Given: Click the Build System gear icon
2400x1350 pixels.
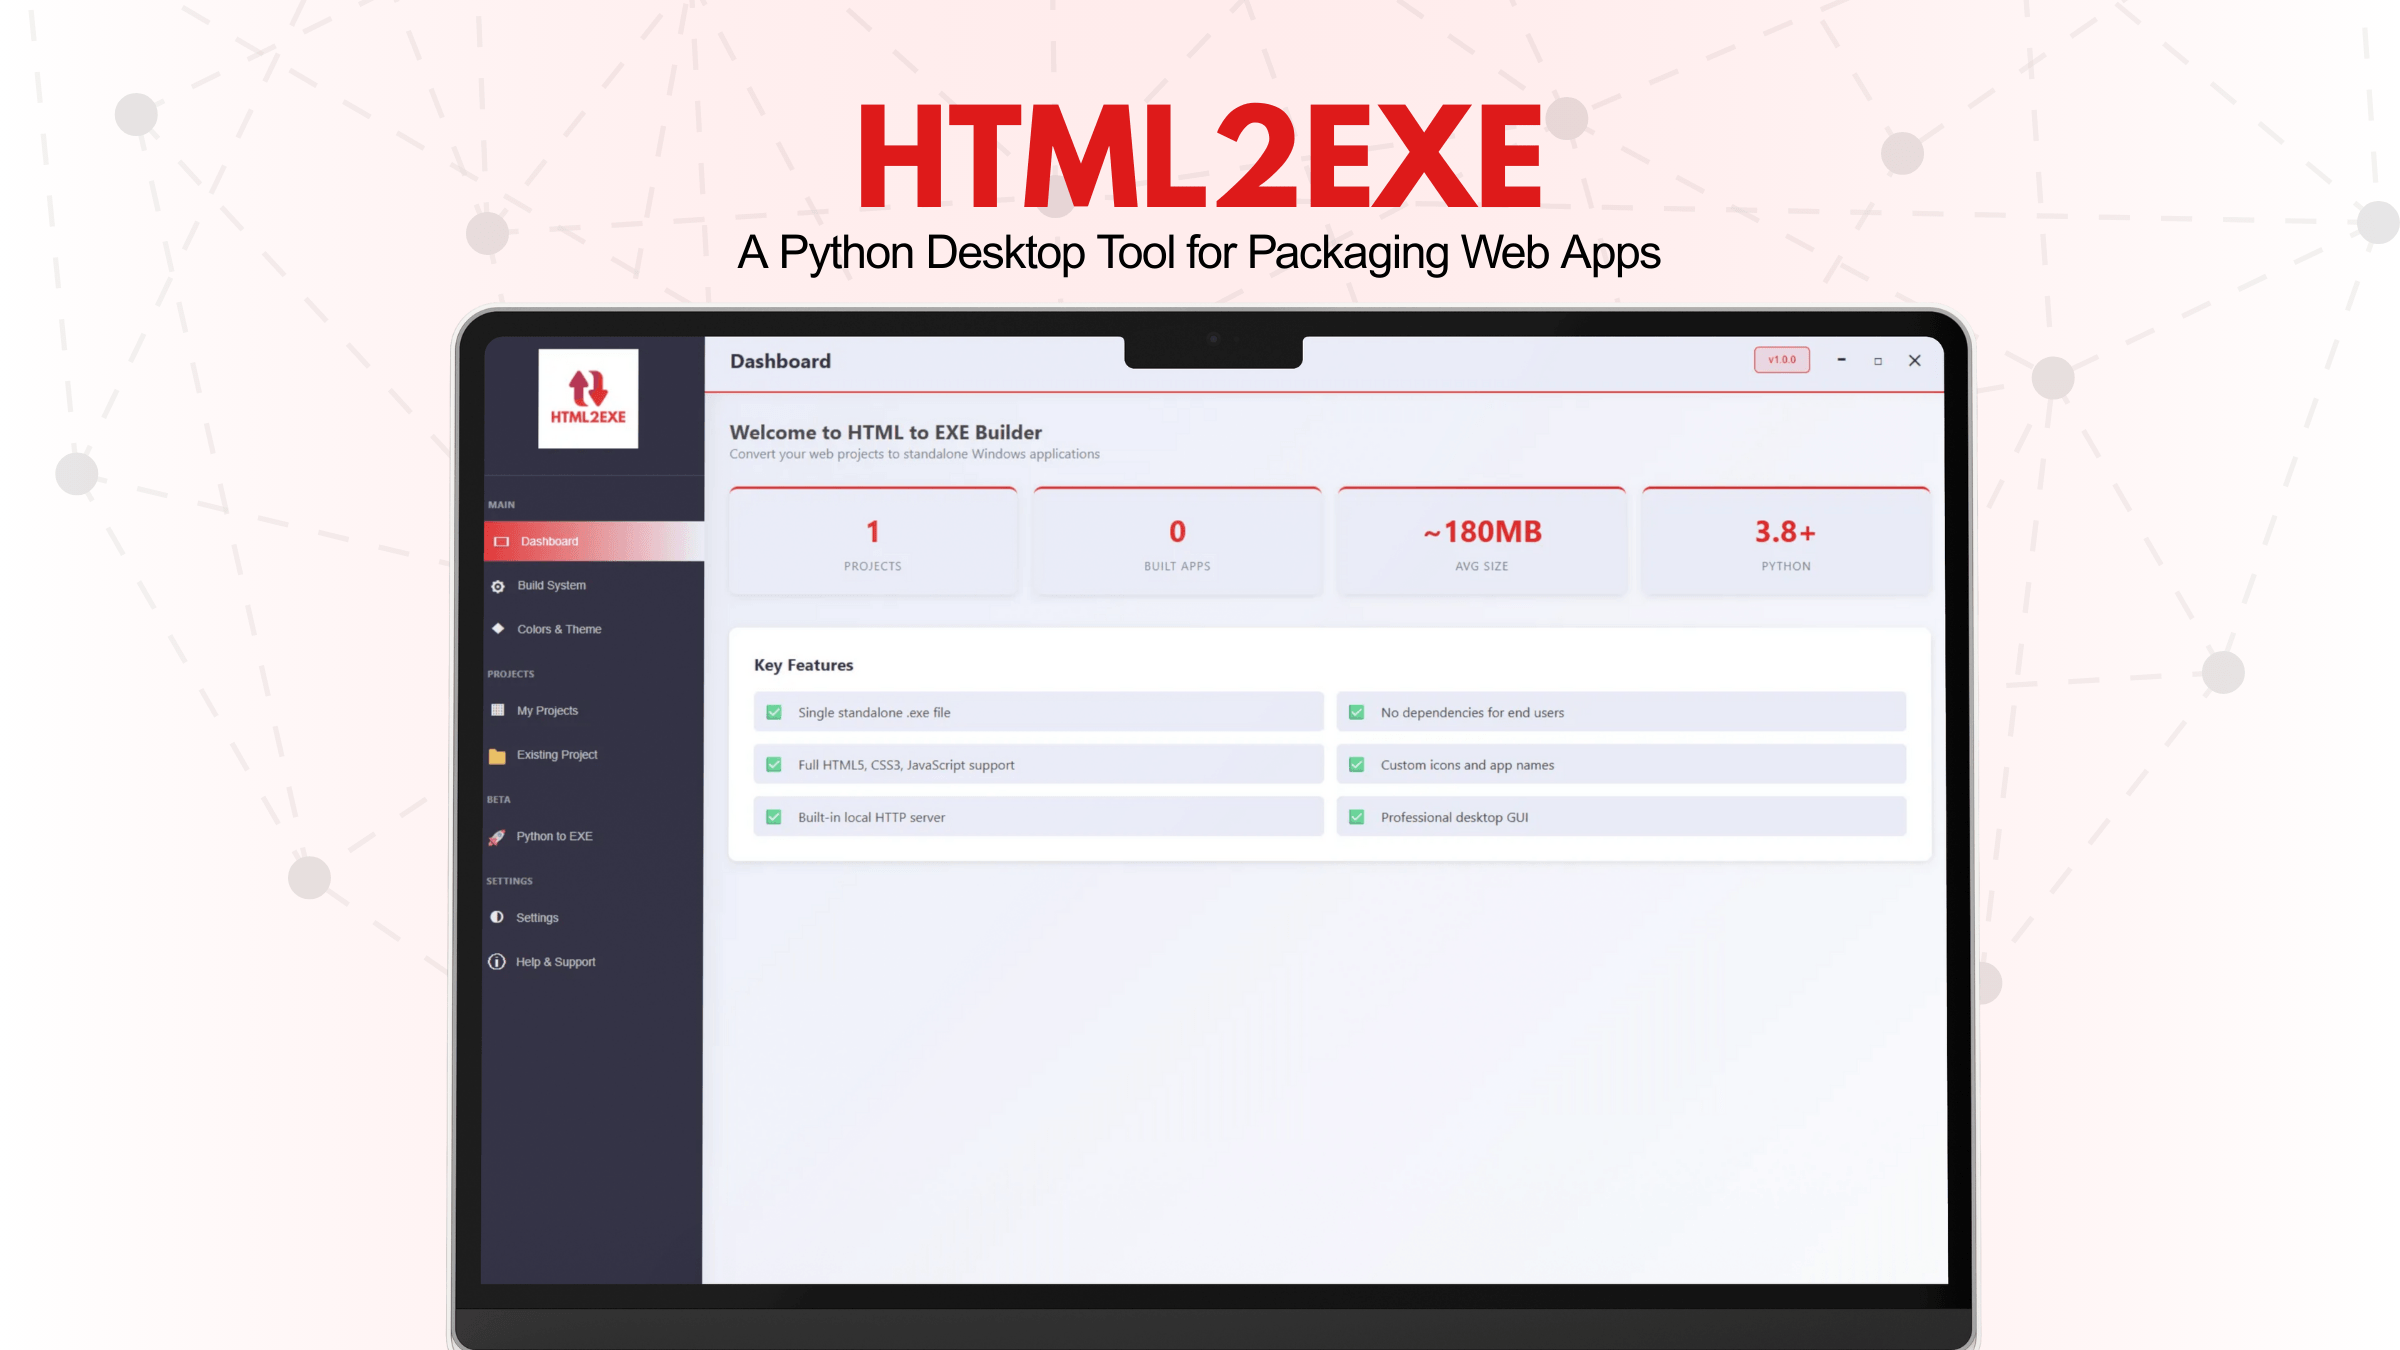Looking at the screenshot, I should (497, 585).
